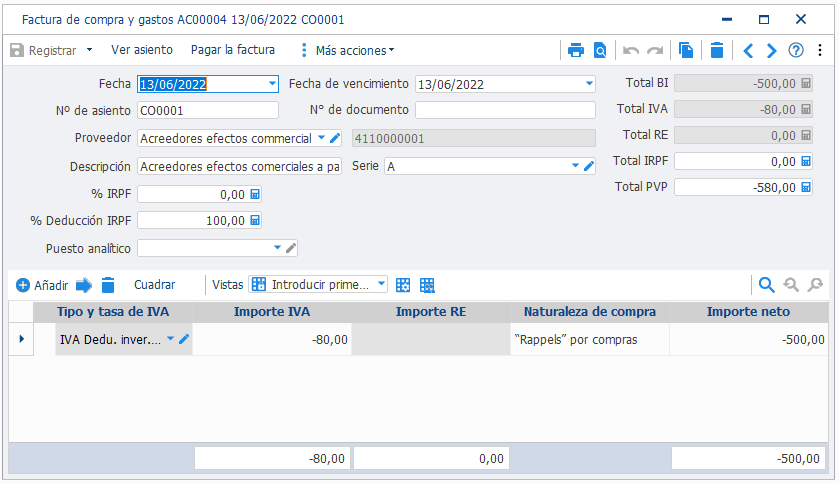Click the print icon in toolbar

[x=576, y=50]
